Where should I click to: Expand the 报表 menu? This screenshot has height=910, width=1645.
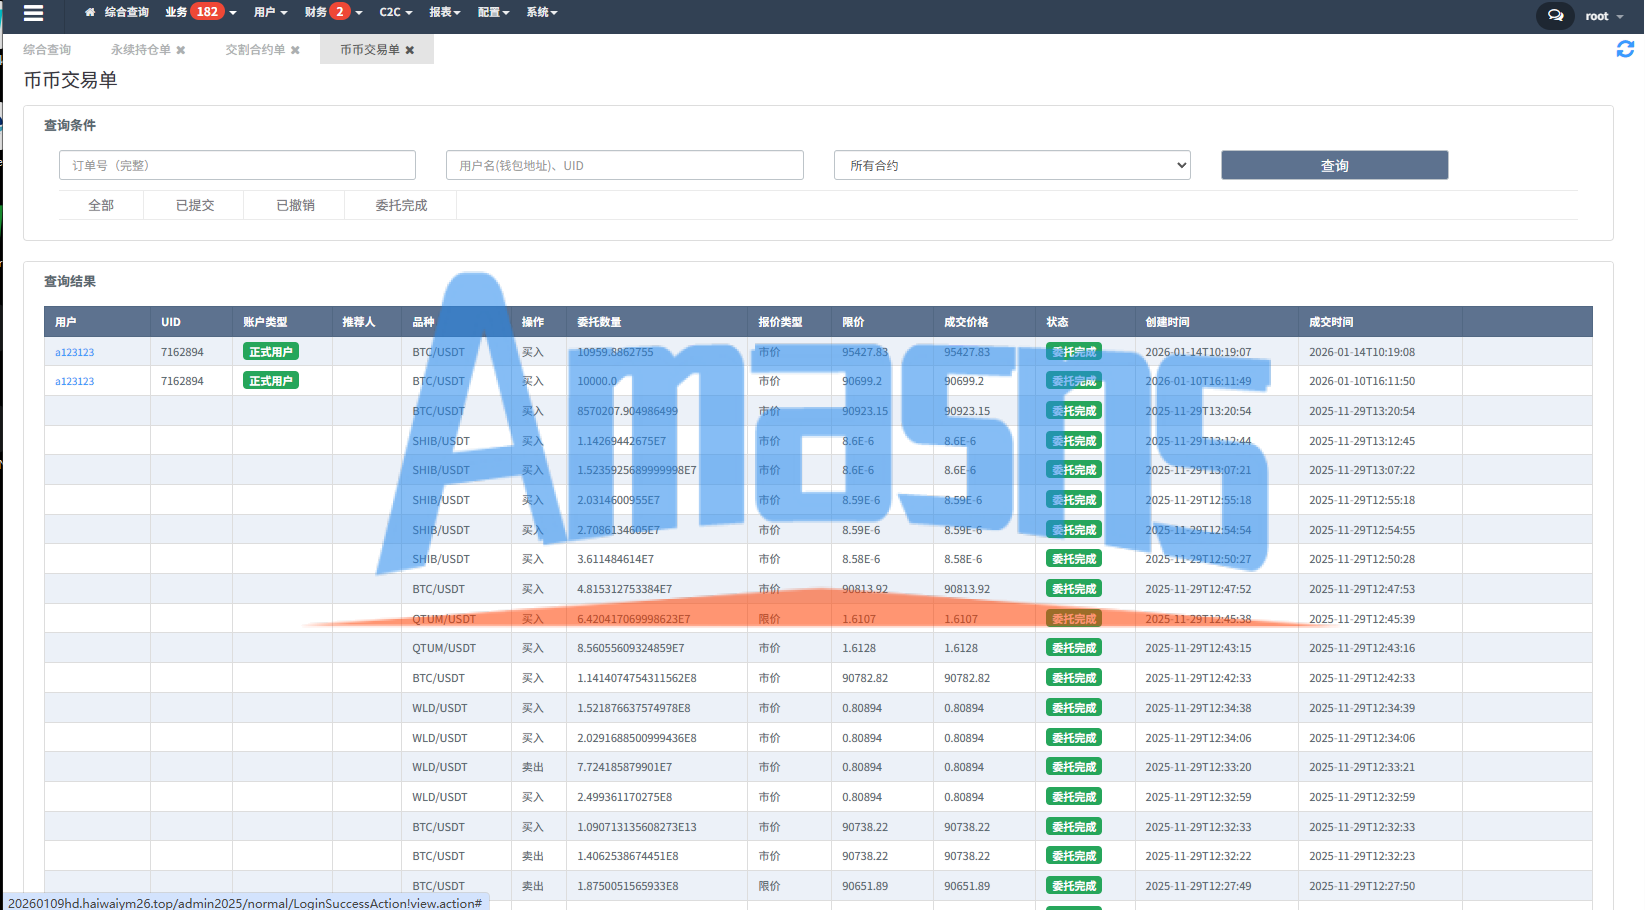tap(445, 13)
